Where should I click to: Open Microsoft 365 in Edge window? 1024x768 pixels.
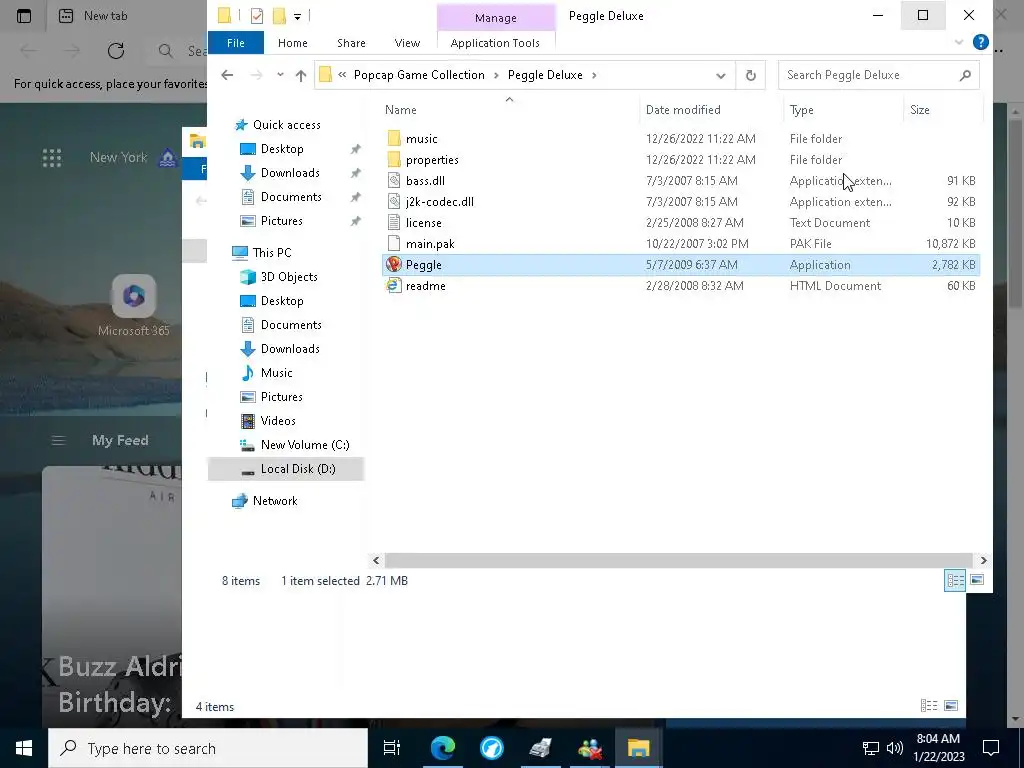(134, 306)
